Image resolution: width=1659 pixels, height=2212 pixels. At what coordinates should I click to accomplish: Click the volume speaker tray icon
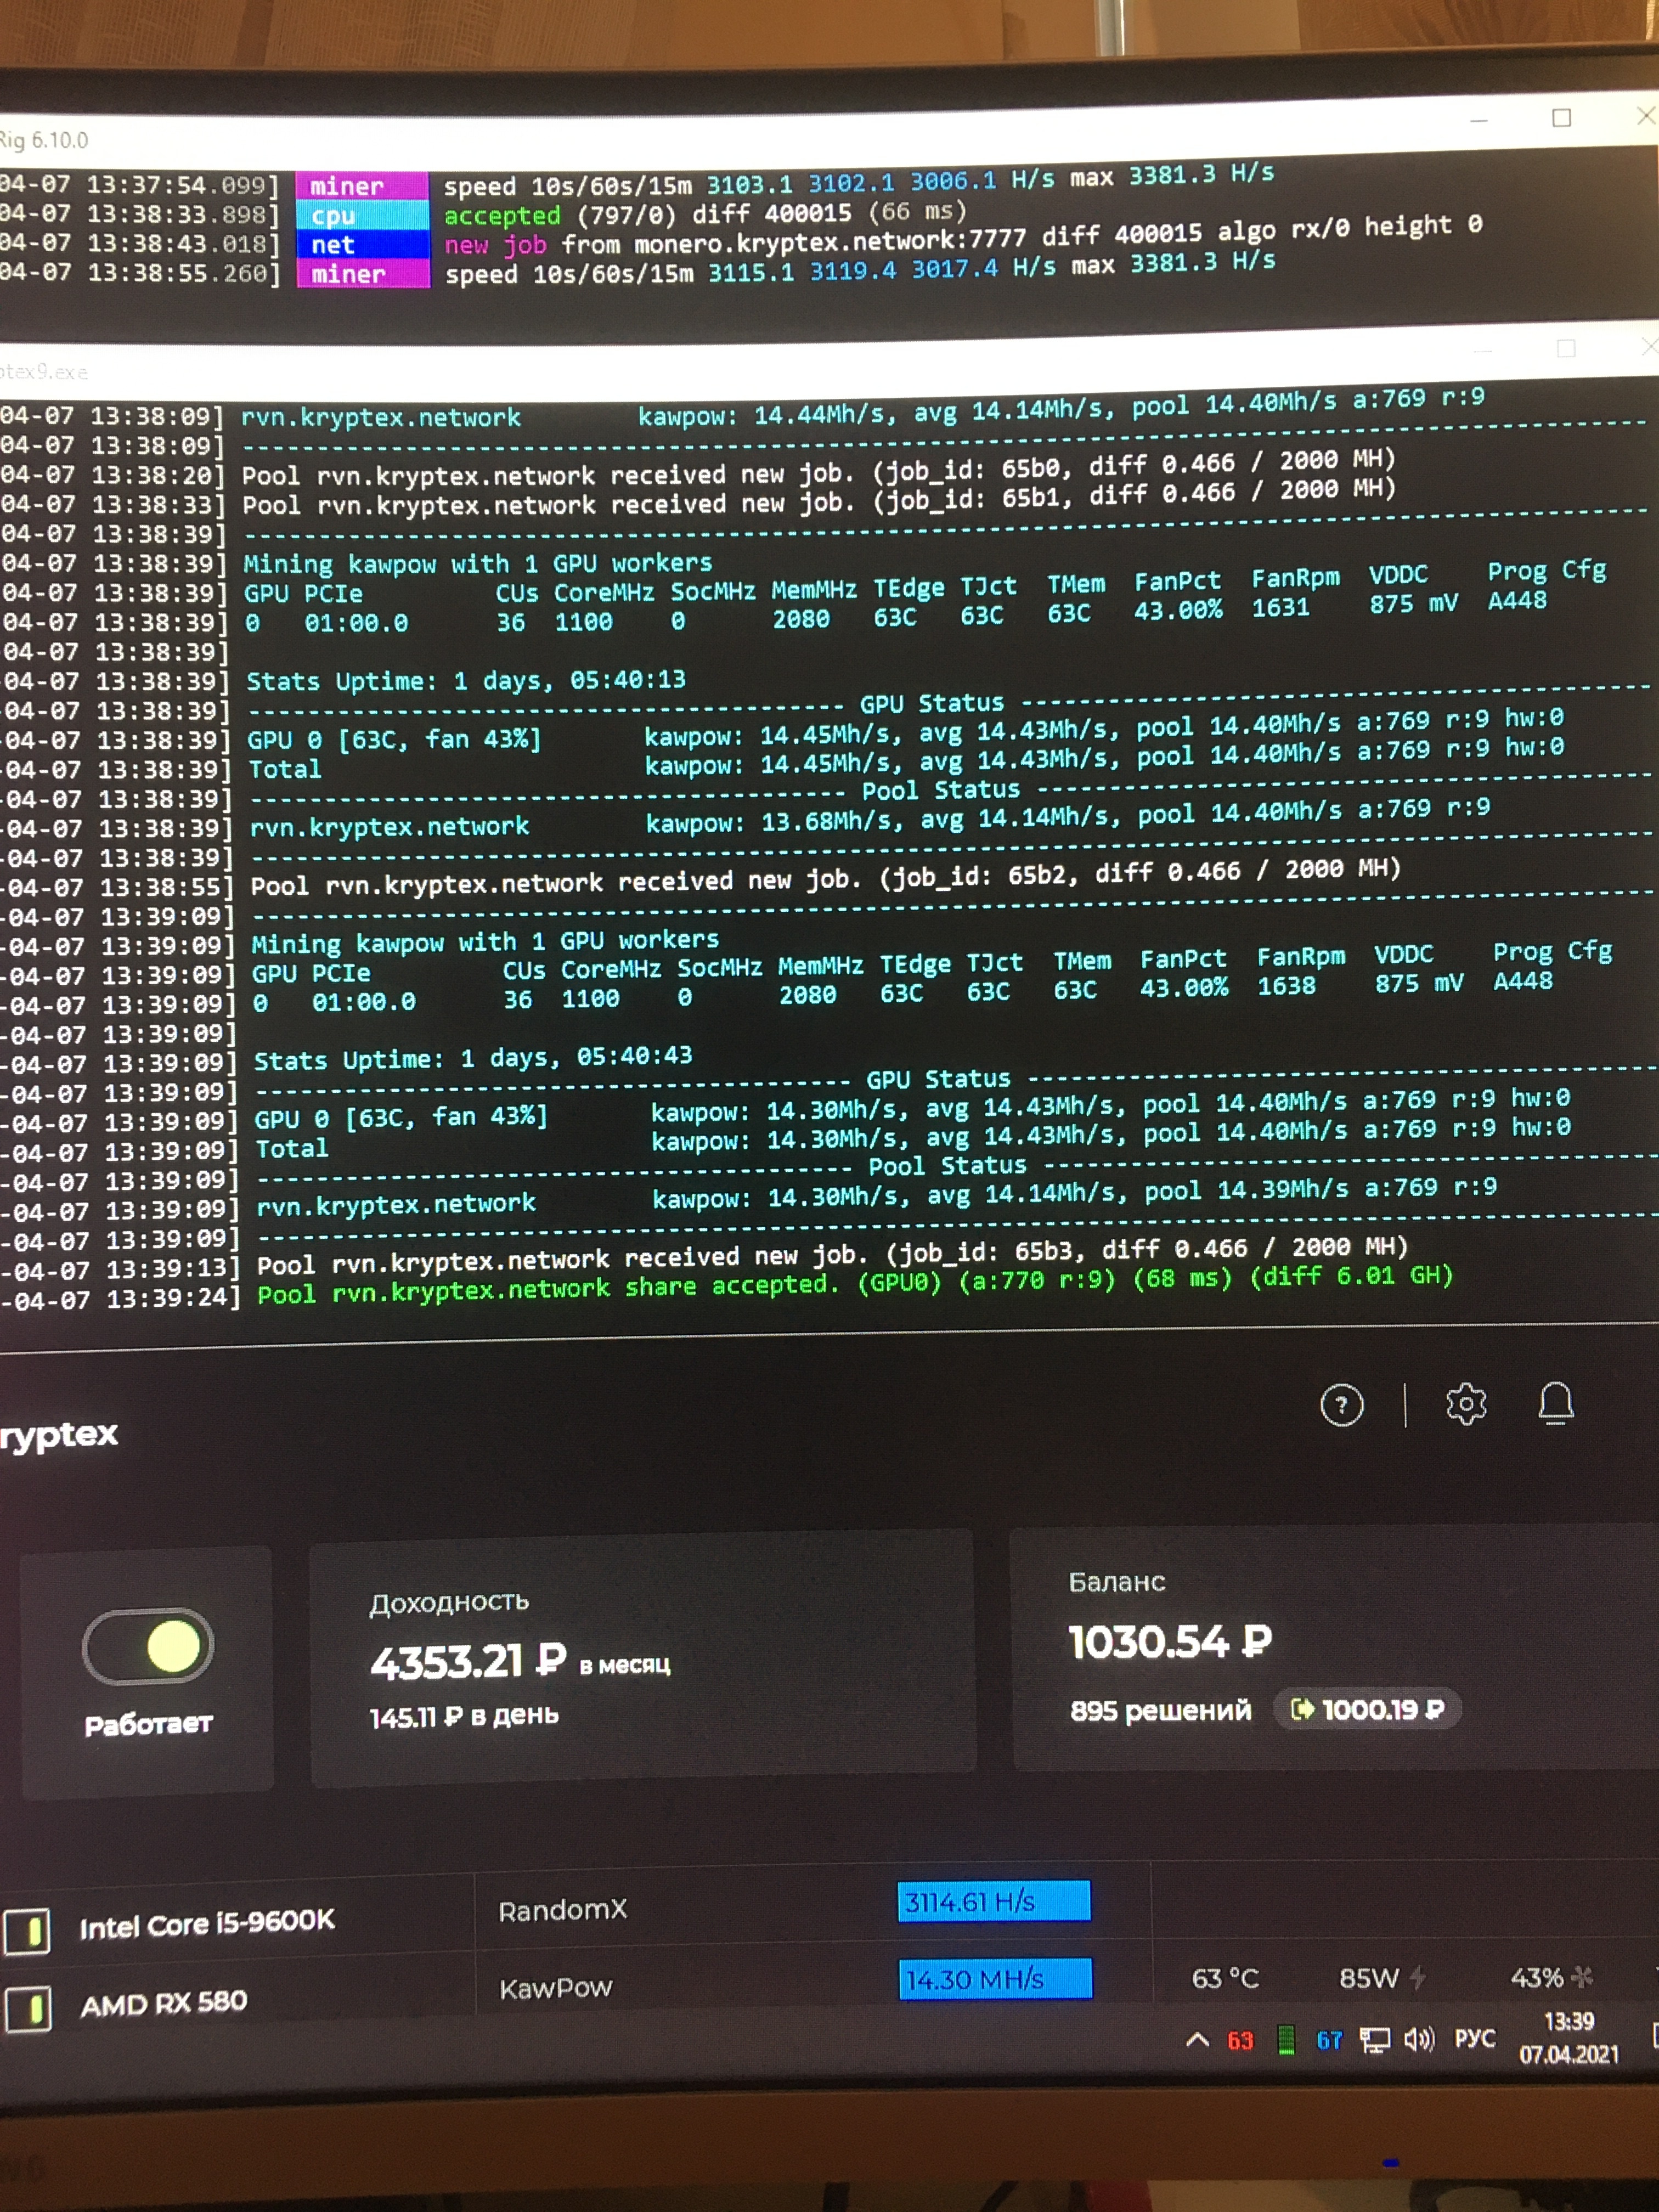tap(1418, 2039)
